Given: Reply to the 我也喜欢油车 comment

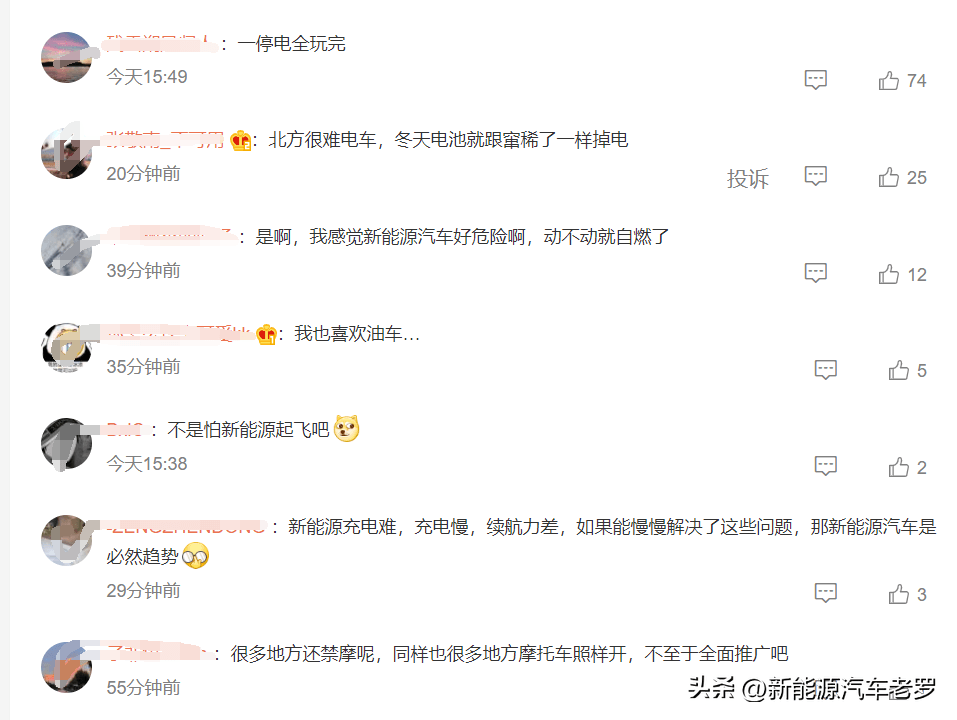Looking at the screenshot, I should 826,370.
